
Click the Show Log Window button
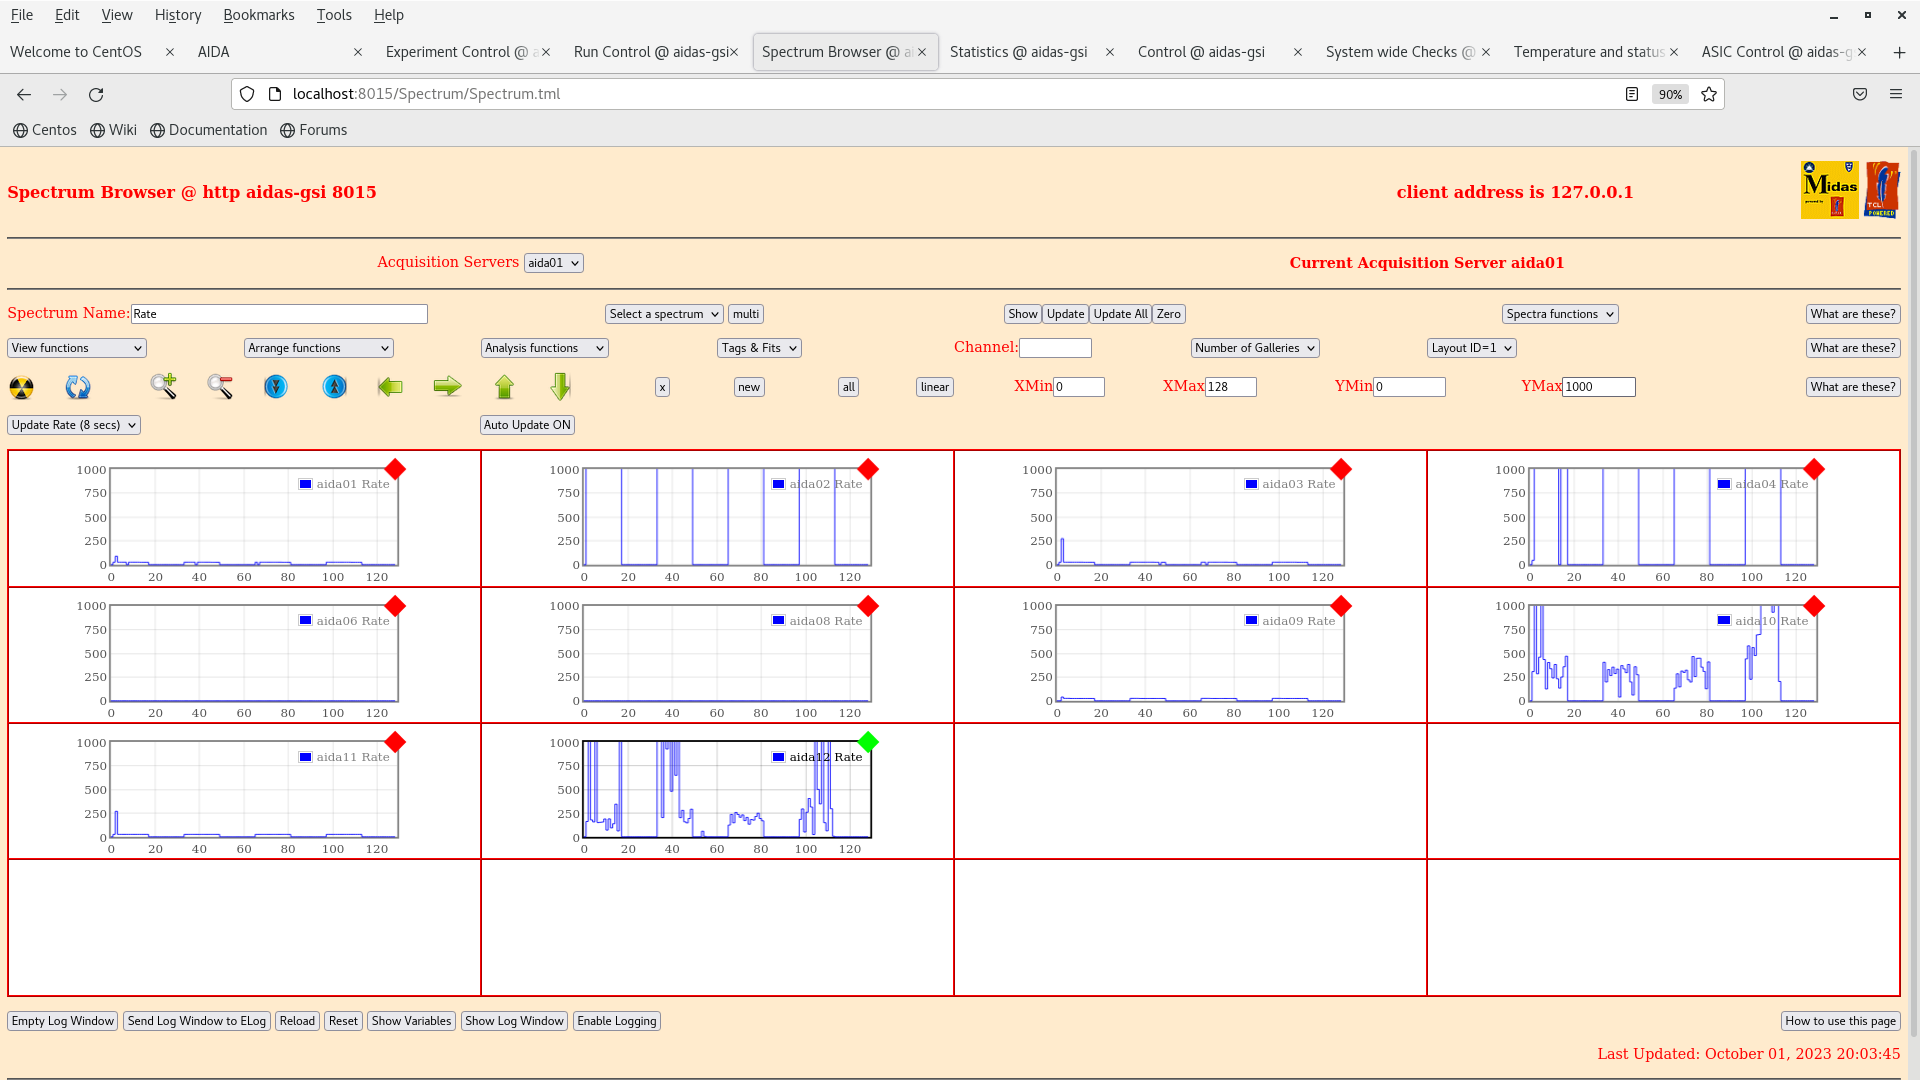click(514, 1021)
